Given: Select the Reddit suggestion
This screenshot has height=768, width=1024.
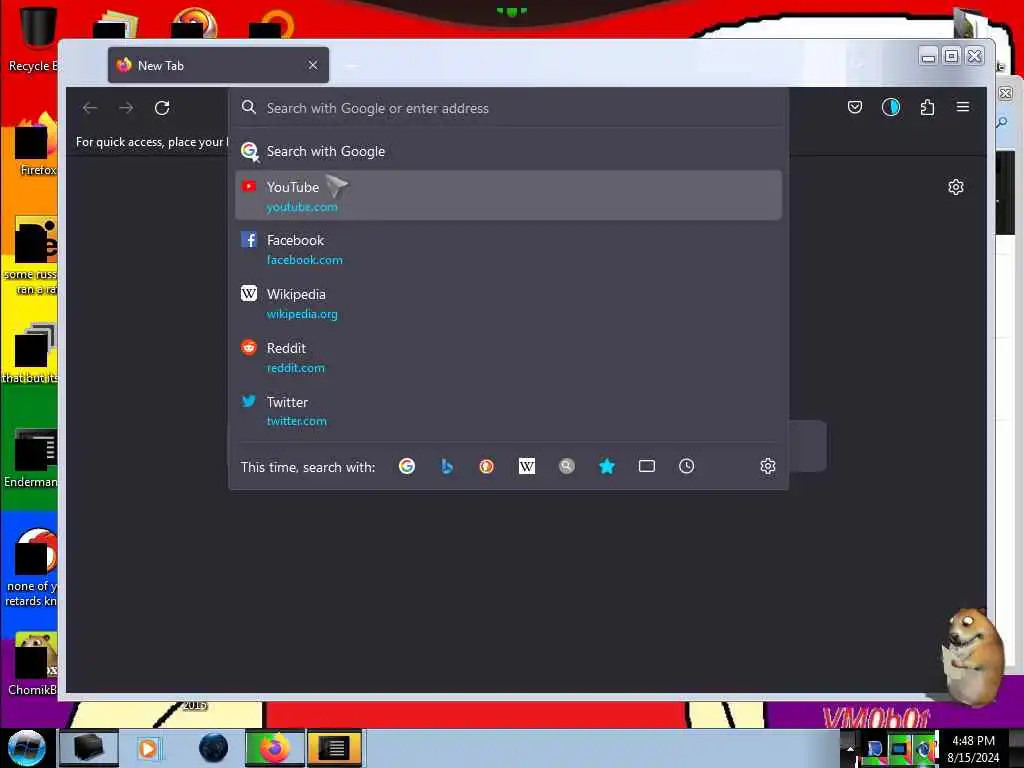Looking at the screenshot, I should [x=508, y=357].
